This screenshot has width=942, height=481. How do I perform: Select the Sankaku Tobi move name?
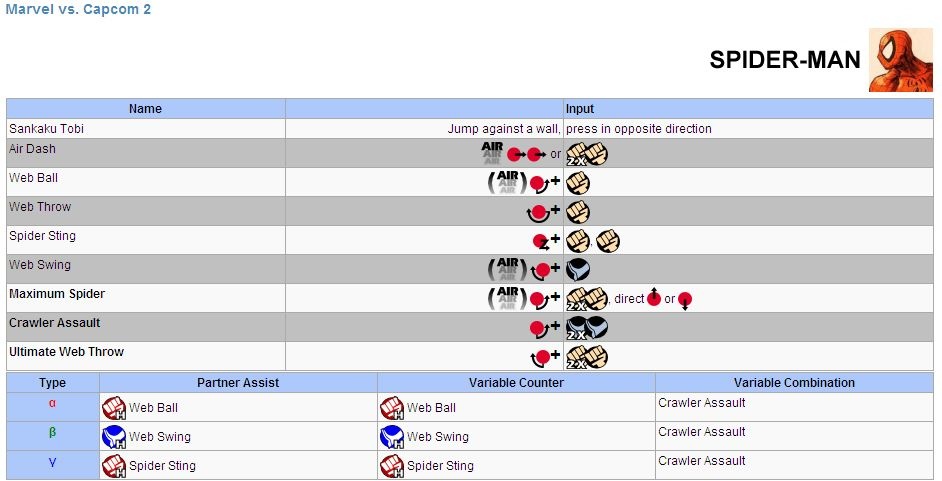coord(46,129)
